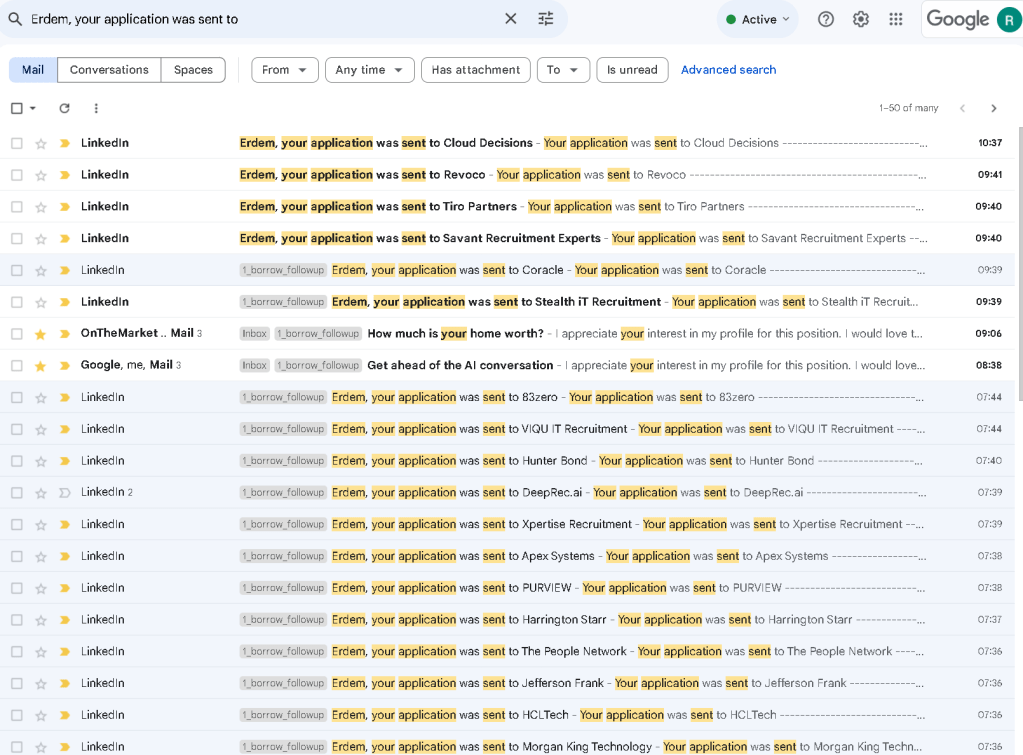Open the How much is your home worth email
Viewport: 1023px width, 755px height.
[508, 334]
